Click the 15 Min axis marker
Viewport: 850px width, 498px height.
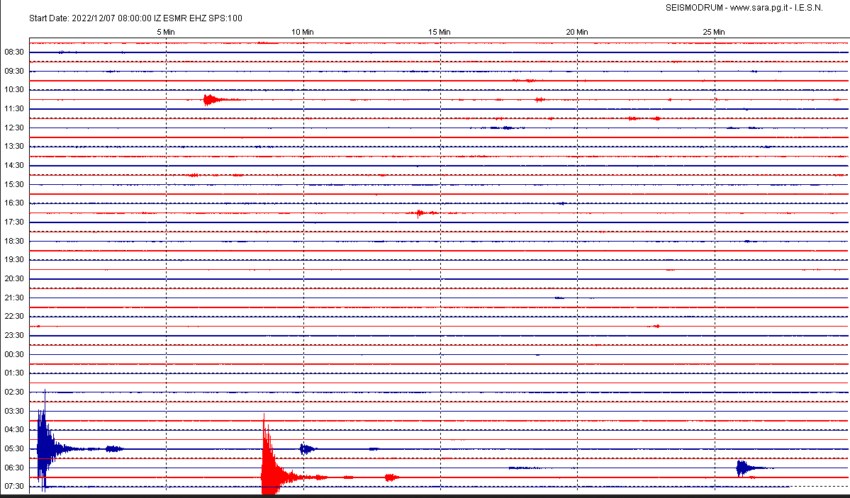(439, 32)
